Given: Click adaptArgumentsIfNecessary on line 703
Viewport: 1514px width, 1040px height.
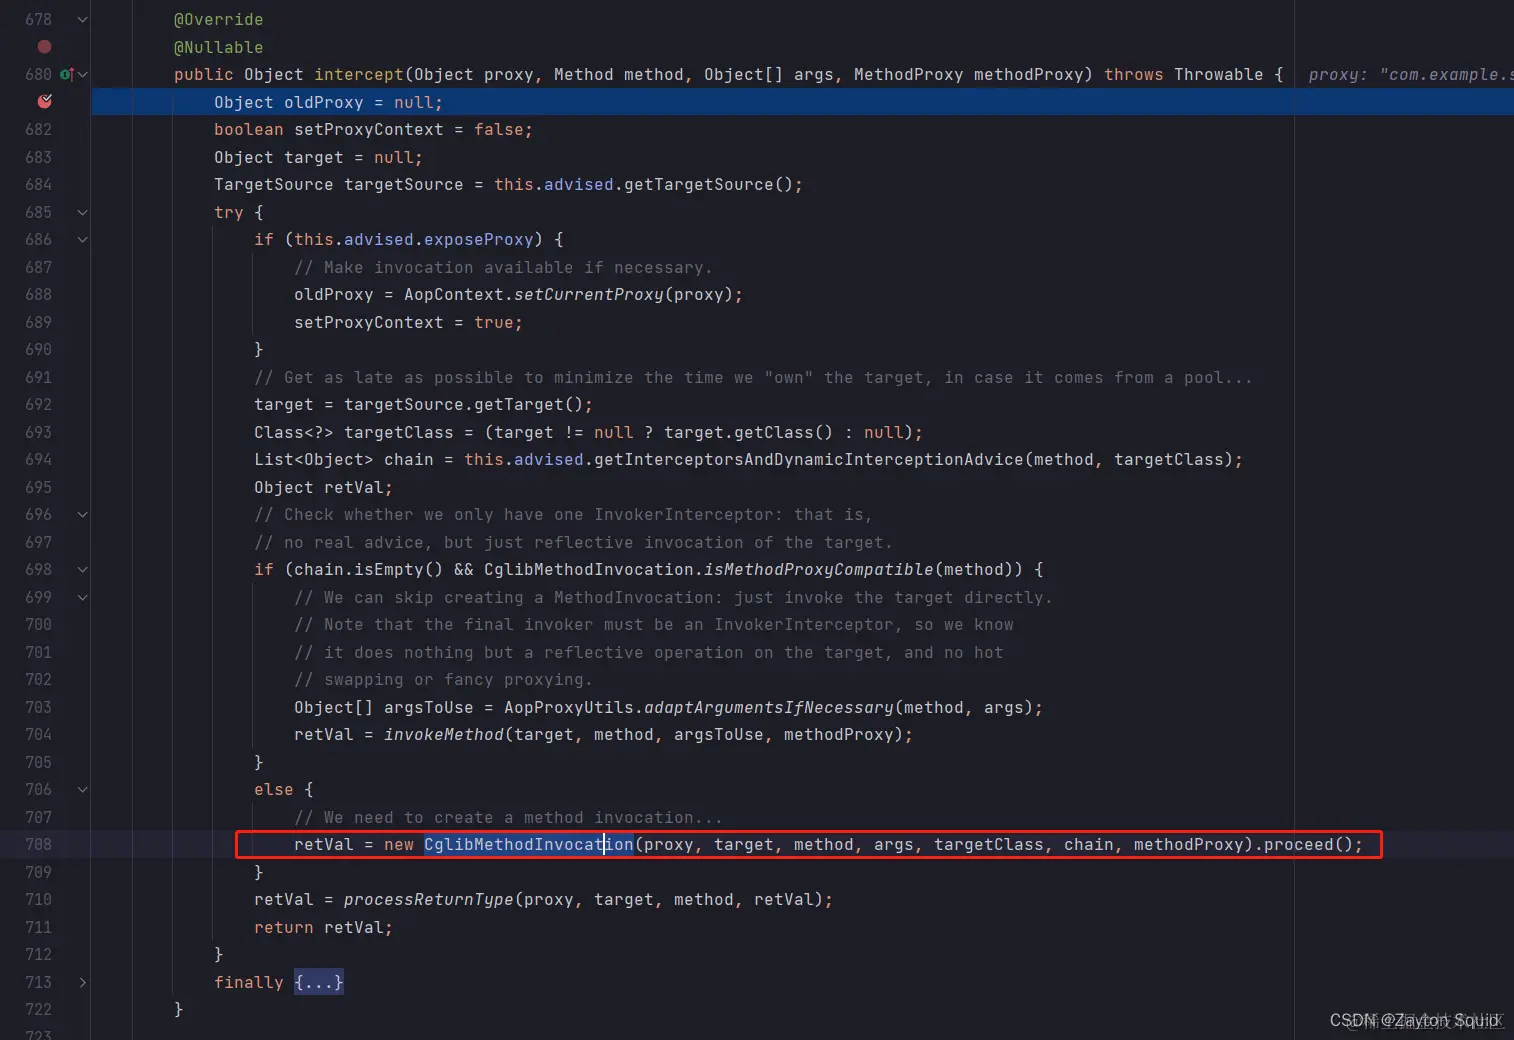Looking at the screenshot, I should click(x=769, y=707).
